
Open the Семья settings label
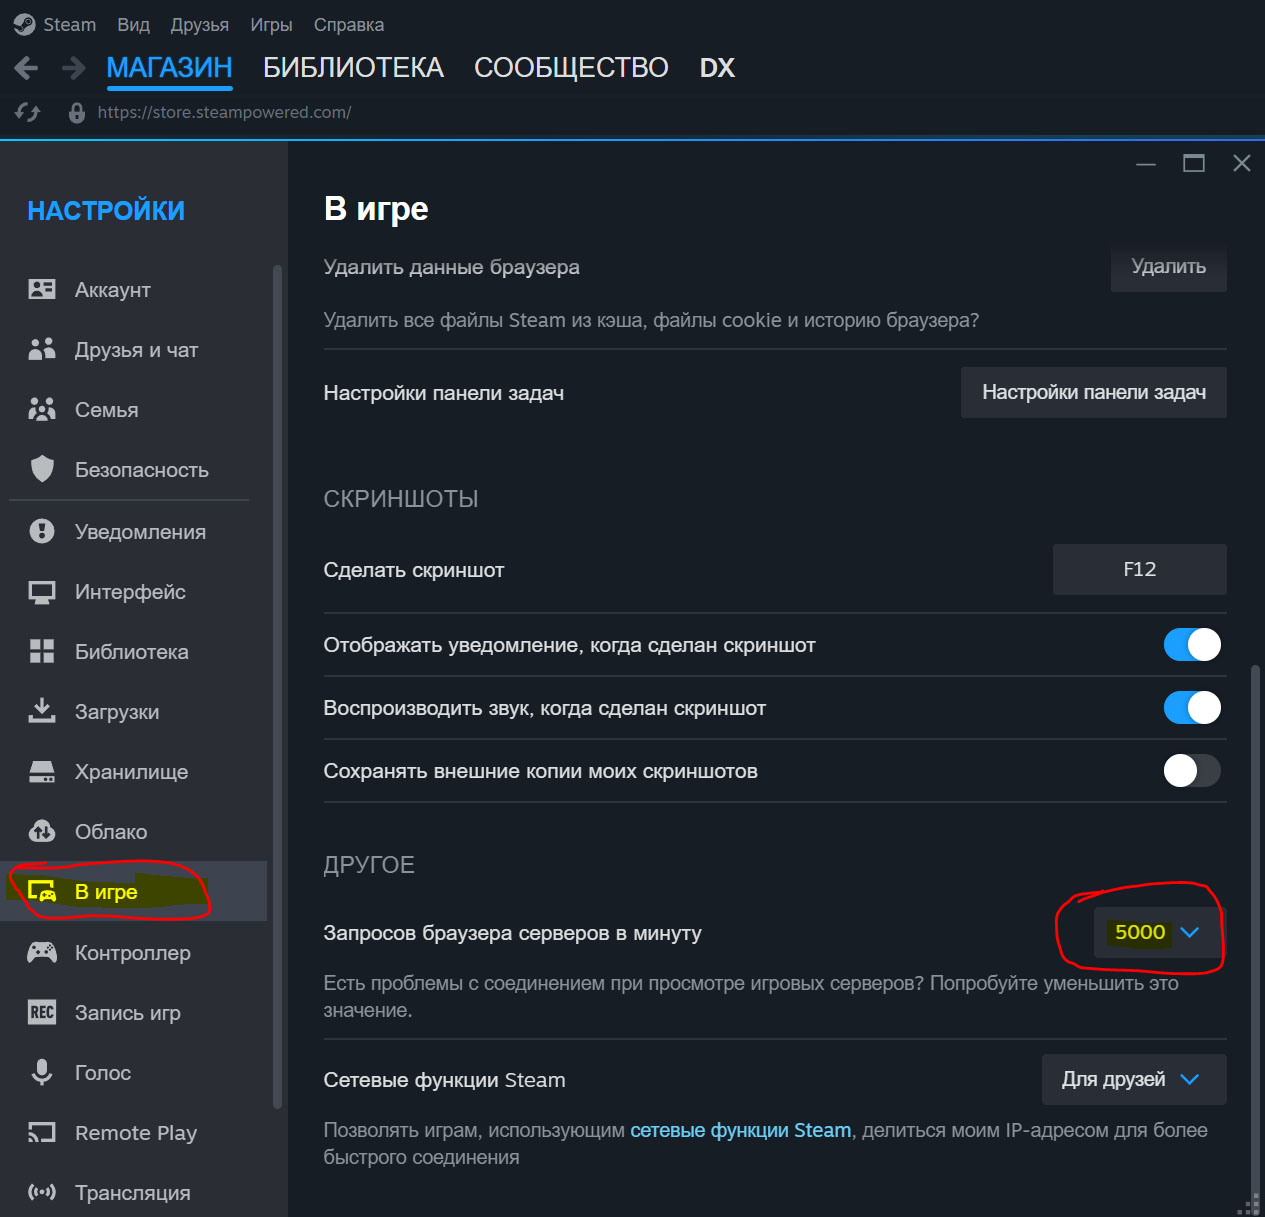[x=106, y=410]
